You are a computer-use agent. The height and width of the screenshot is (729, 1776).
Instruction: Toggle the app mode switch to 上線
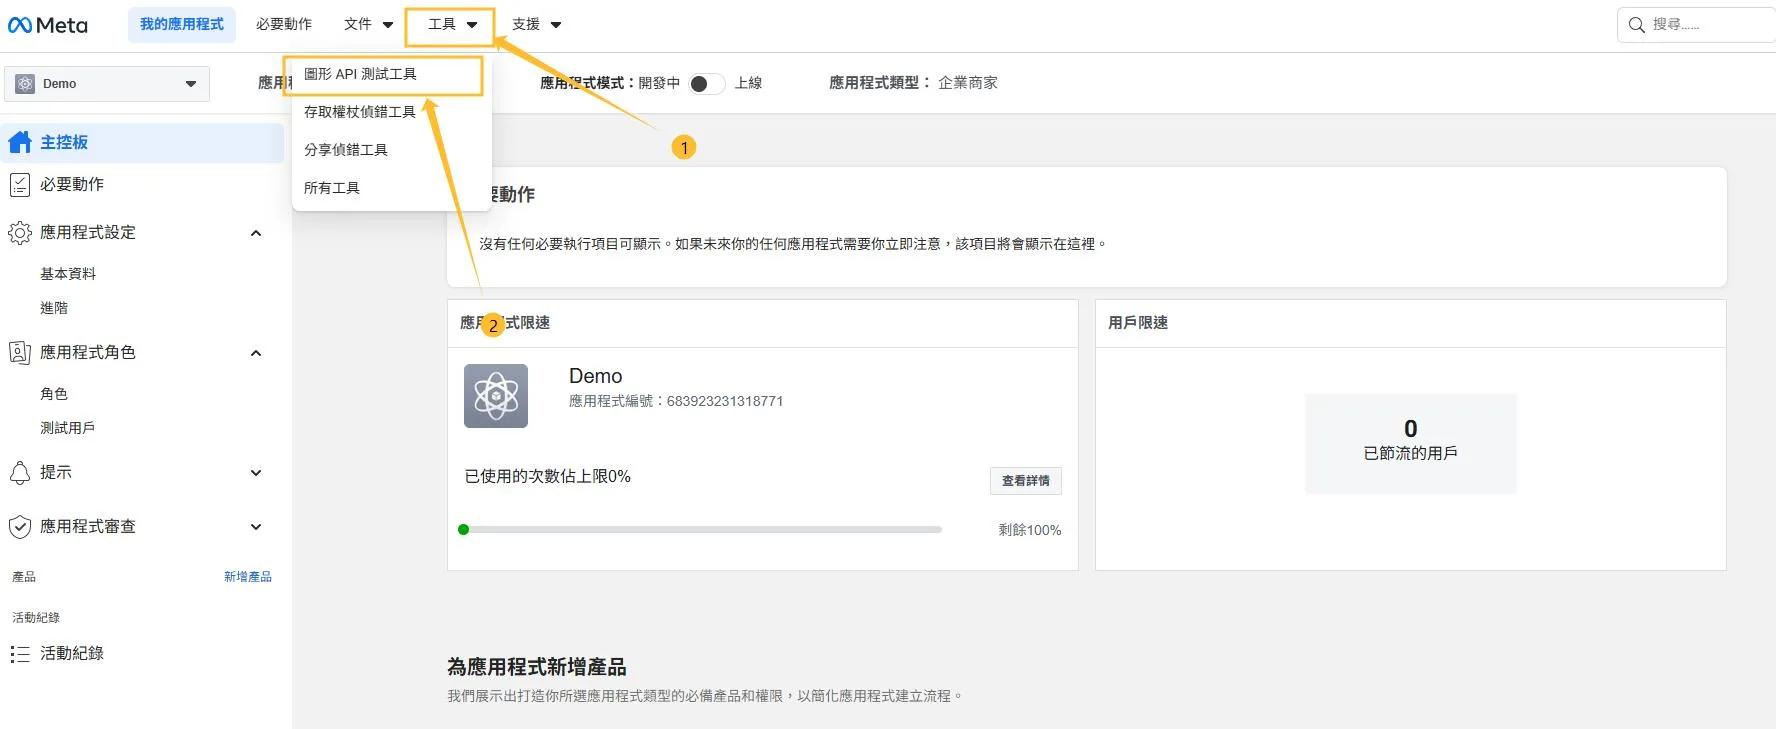pyautogui.click(x=707, y=83)
